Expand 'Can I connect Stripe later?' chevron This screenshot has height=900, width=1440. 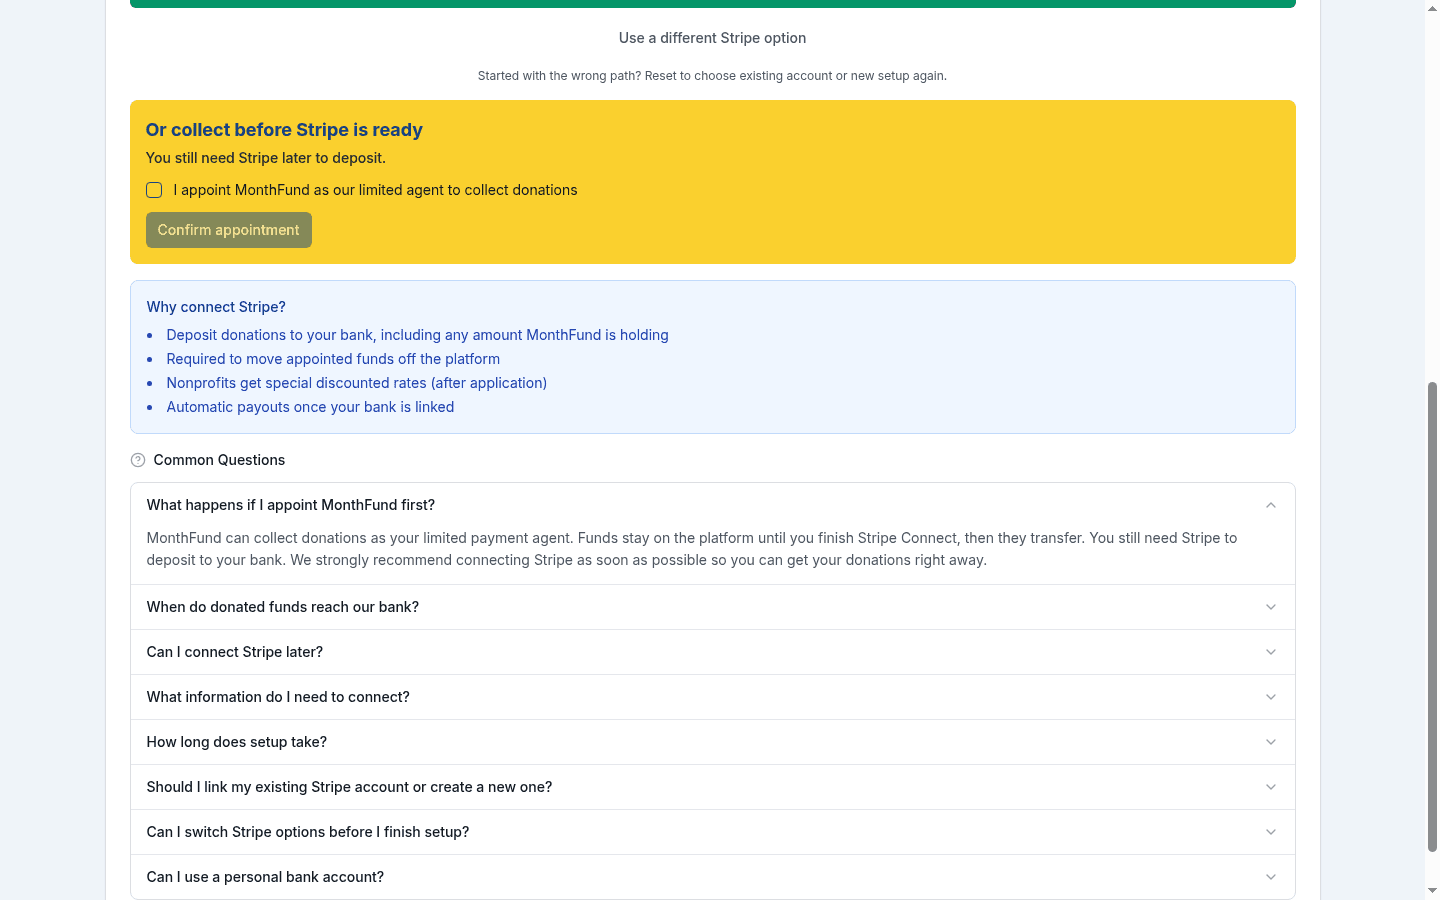point(1271,652)
